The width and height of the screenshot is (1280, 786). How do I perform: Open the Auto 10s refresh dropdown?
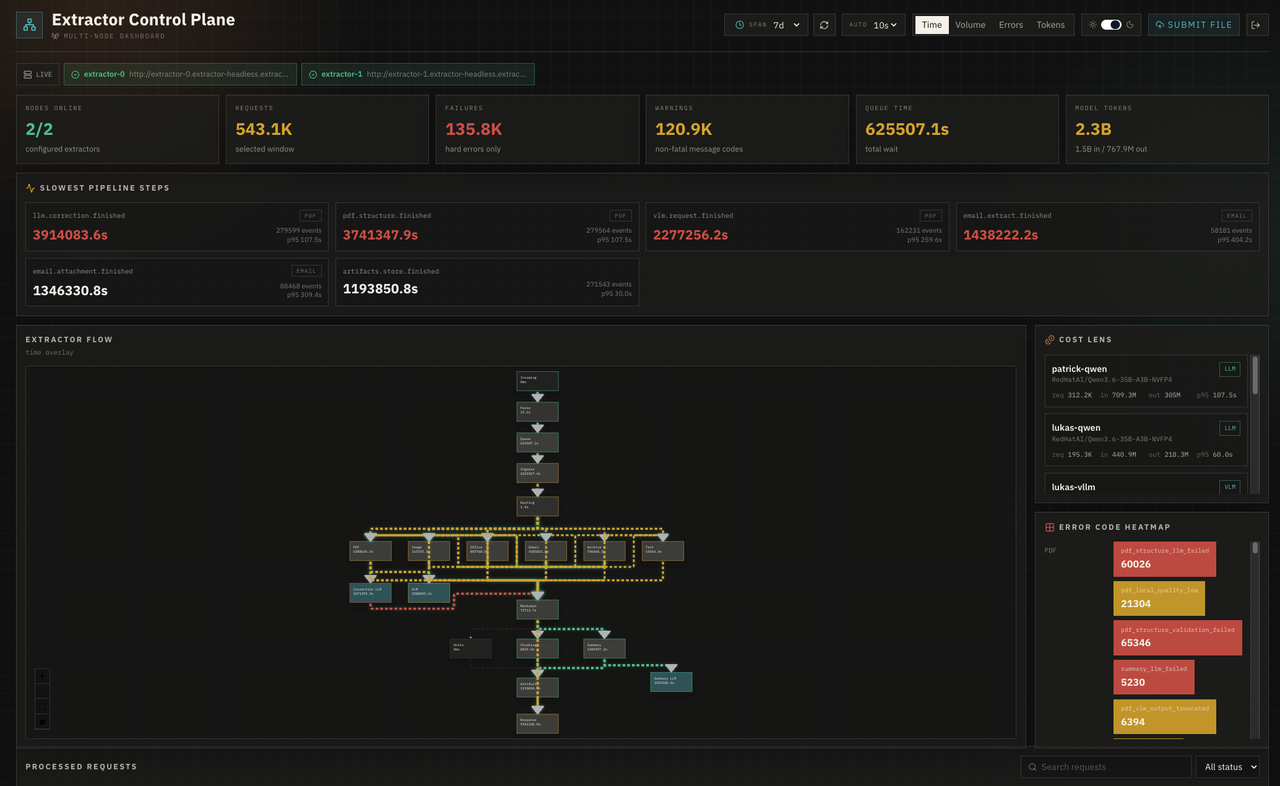[x=874, y=25]
